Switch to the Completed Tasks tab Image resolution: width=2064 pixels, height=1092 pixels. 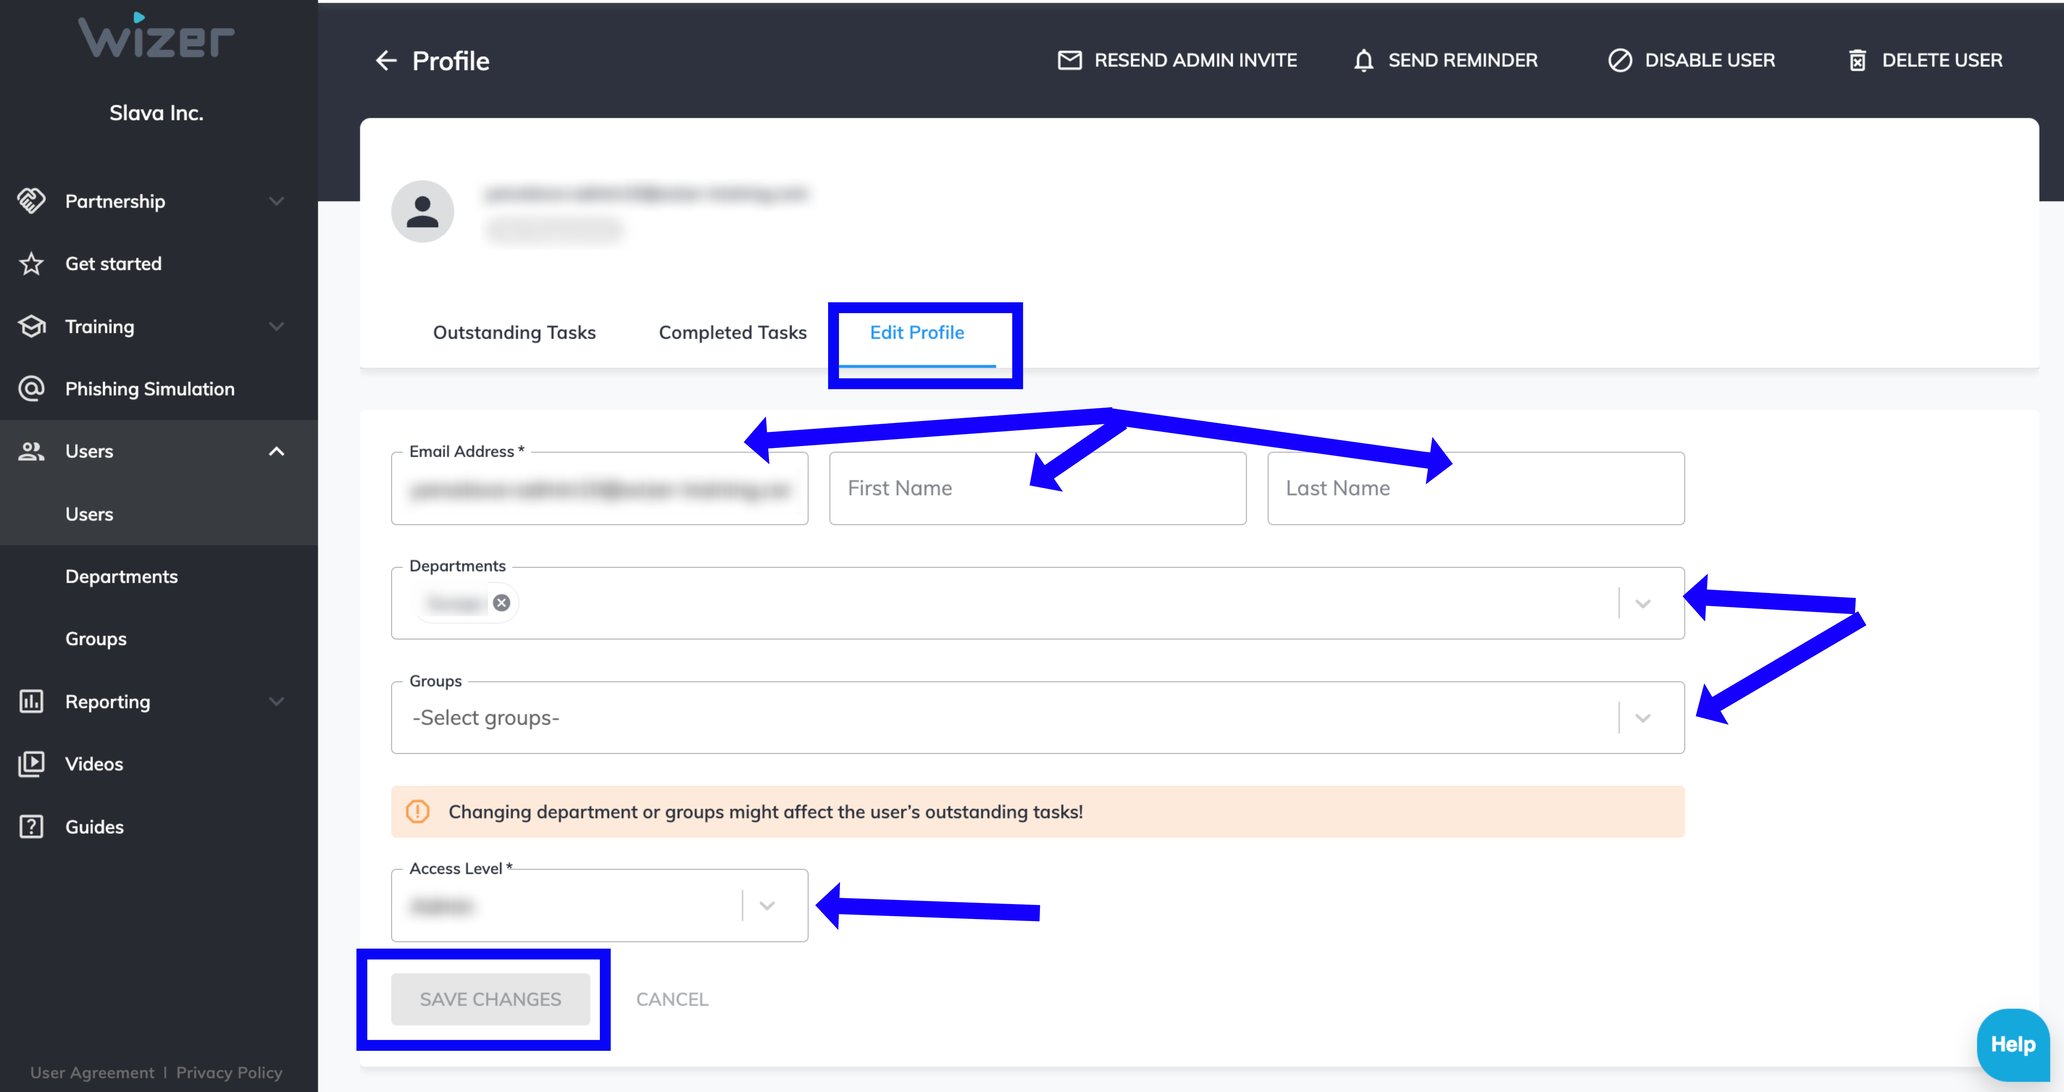coord(732,332)
